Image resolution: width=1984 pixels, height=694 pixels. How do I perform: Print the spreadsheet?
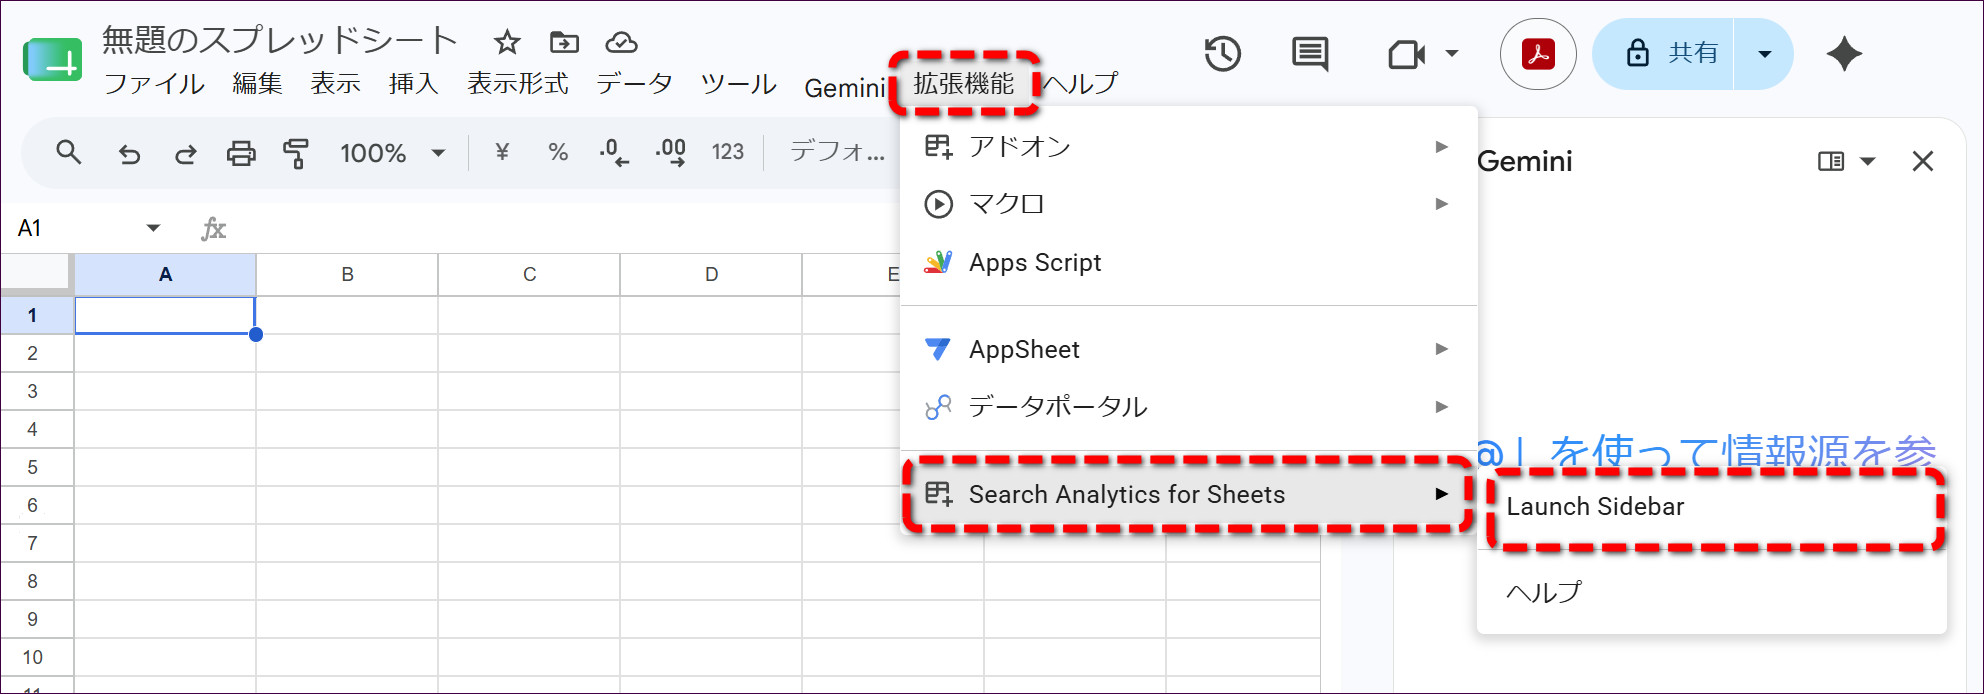[x=241, y=153]
